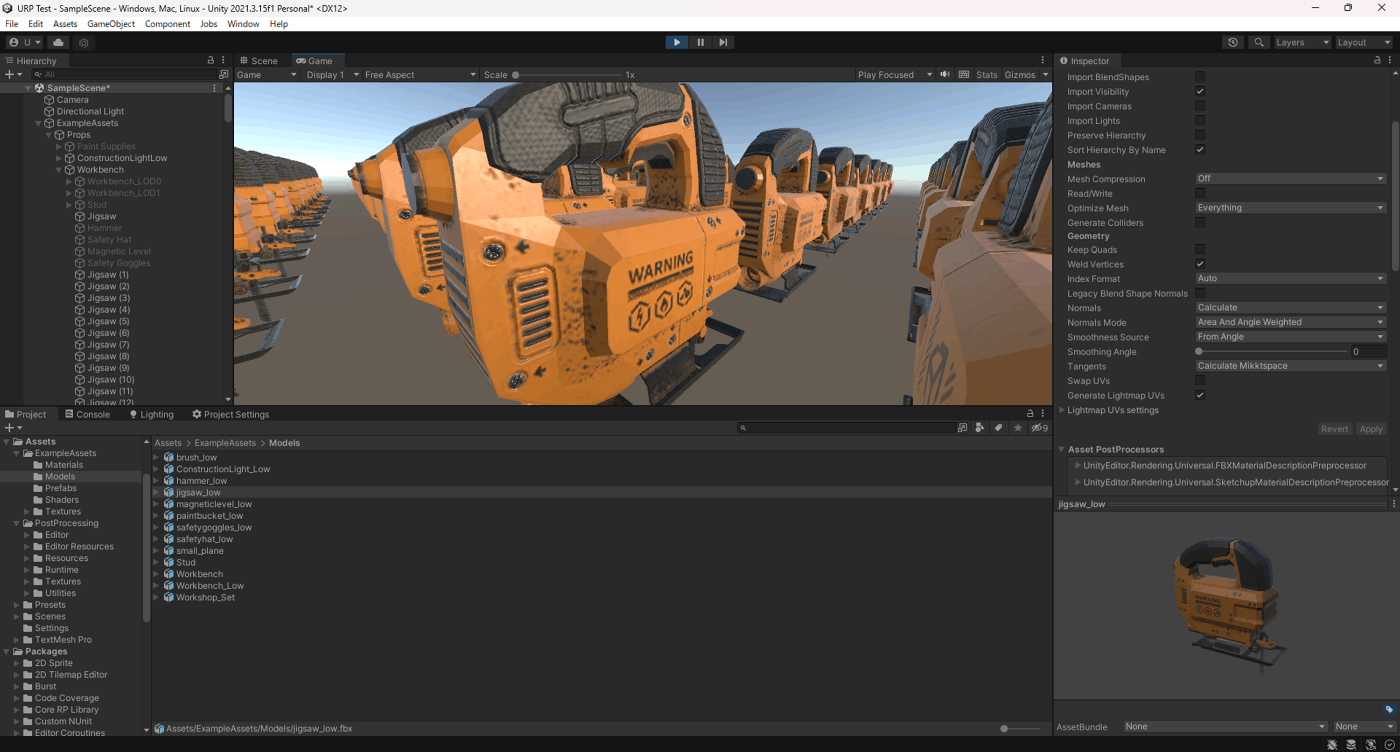Image resolution: width=1400 pixels, height=752 pixels.
Task: Enable the Import BlendShapes checkbox
Action: coord(1200,77)
